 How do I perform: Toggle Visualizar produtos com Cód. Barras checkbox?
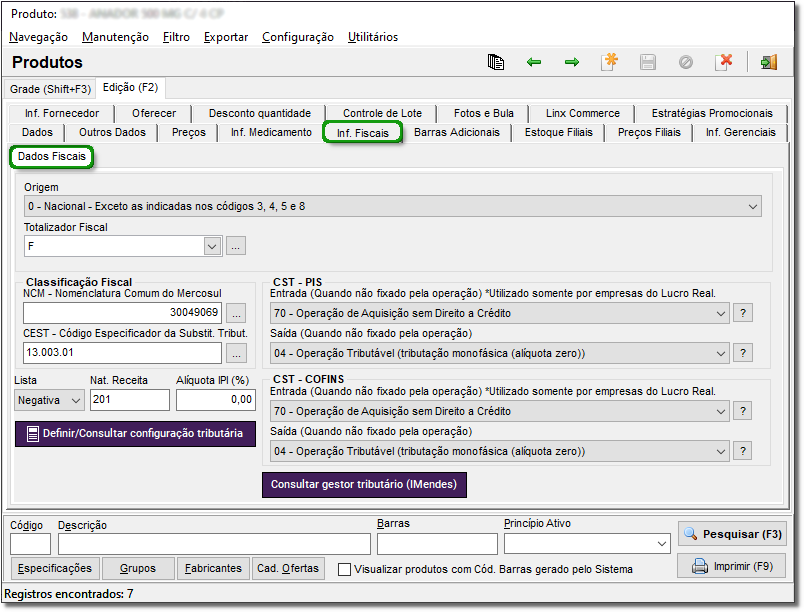(x=345, y=569)
